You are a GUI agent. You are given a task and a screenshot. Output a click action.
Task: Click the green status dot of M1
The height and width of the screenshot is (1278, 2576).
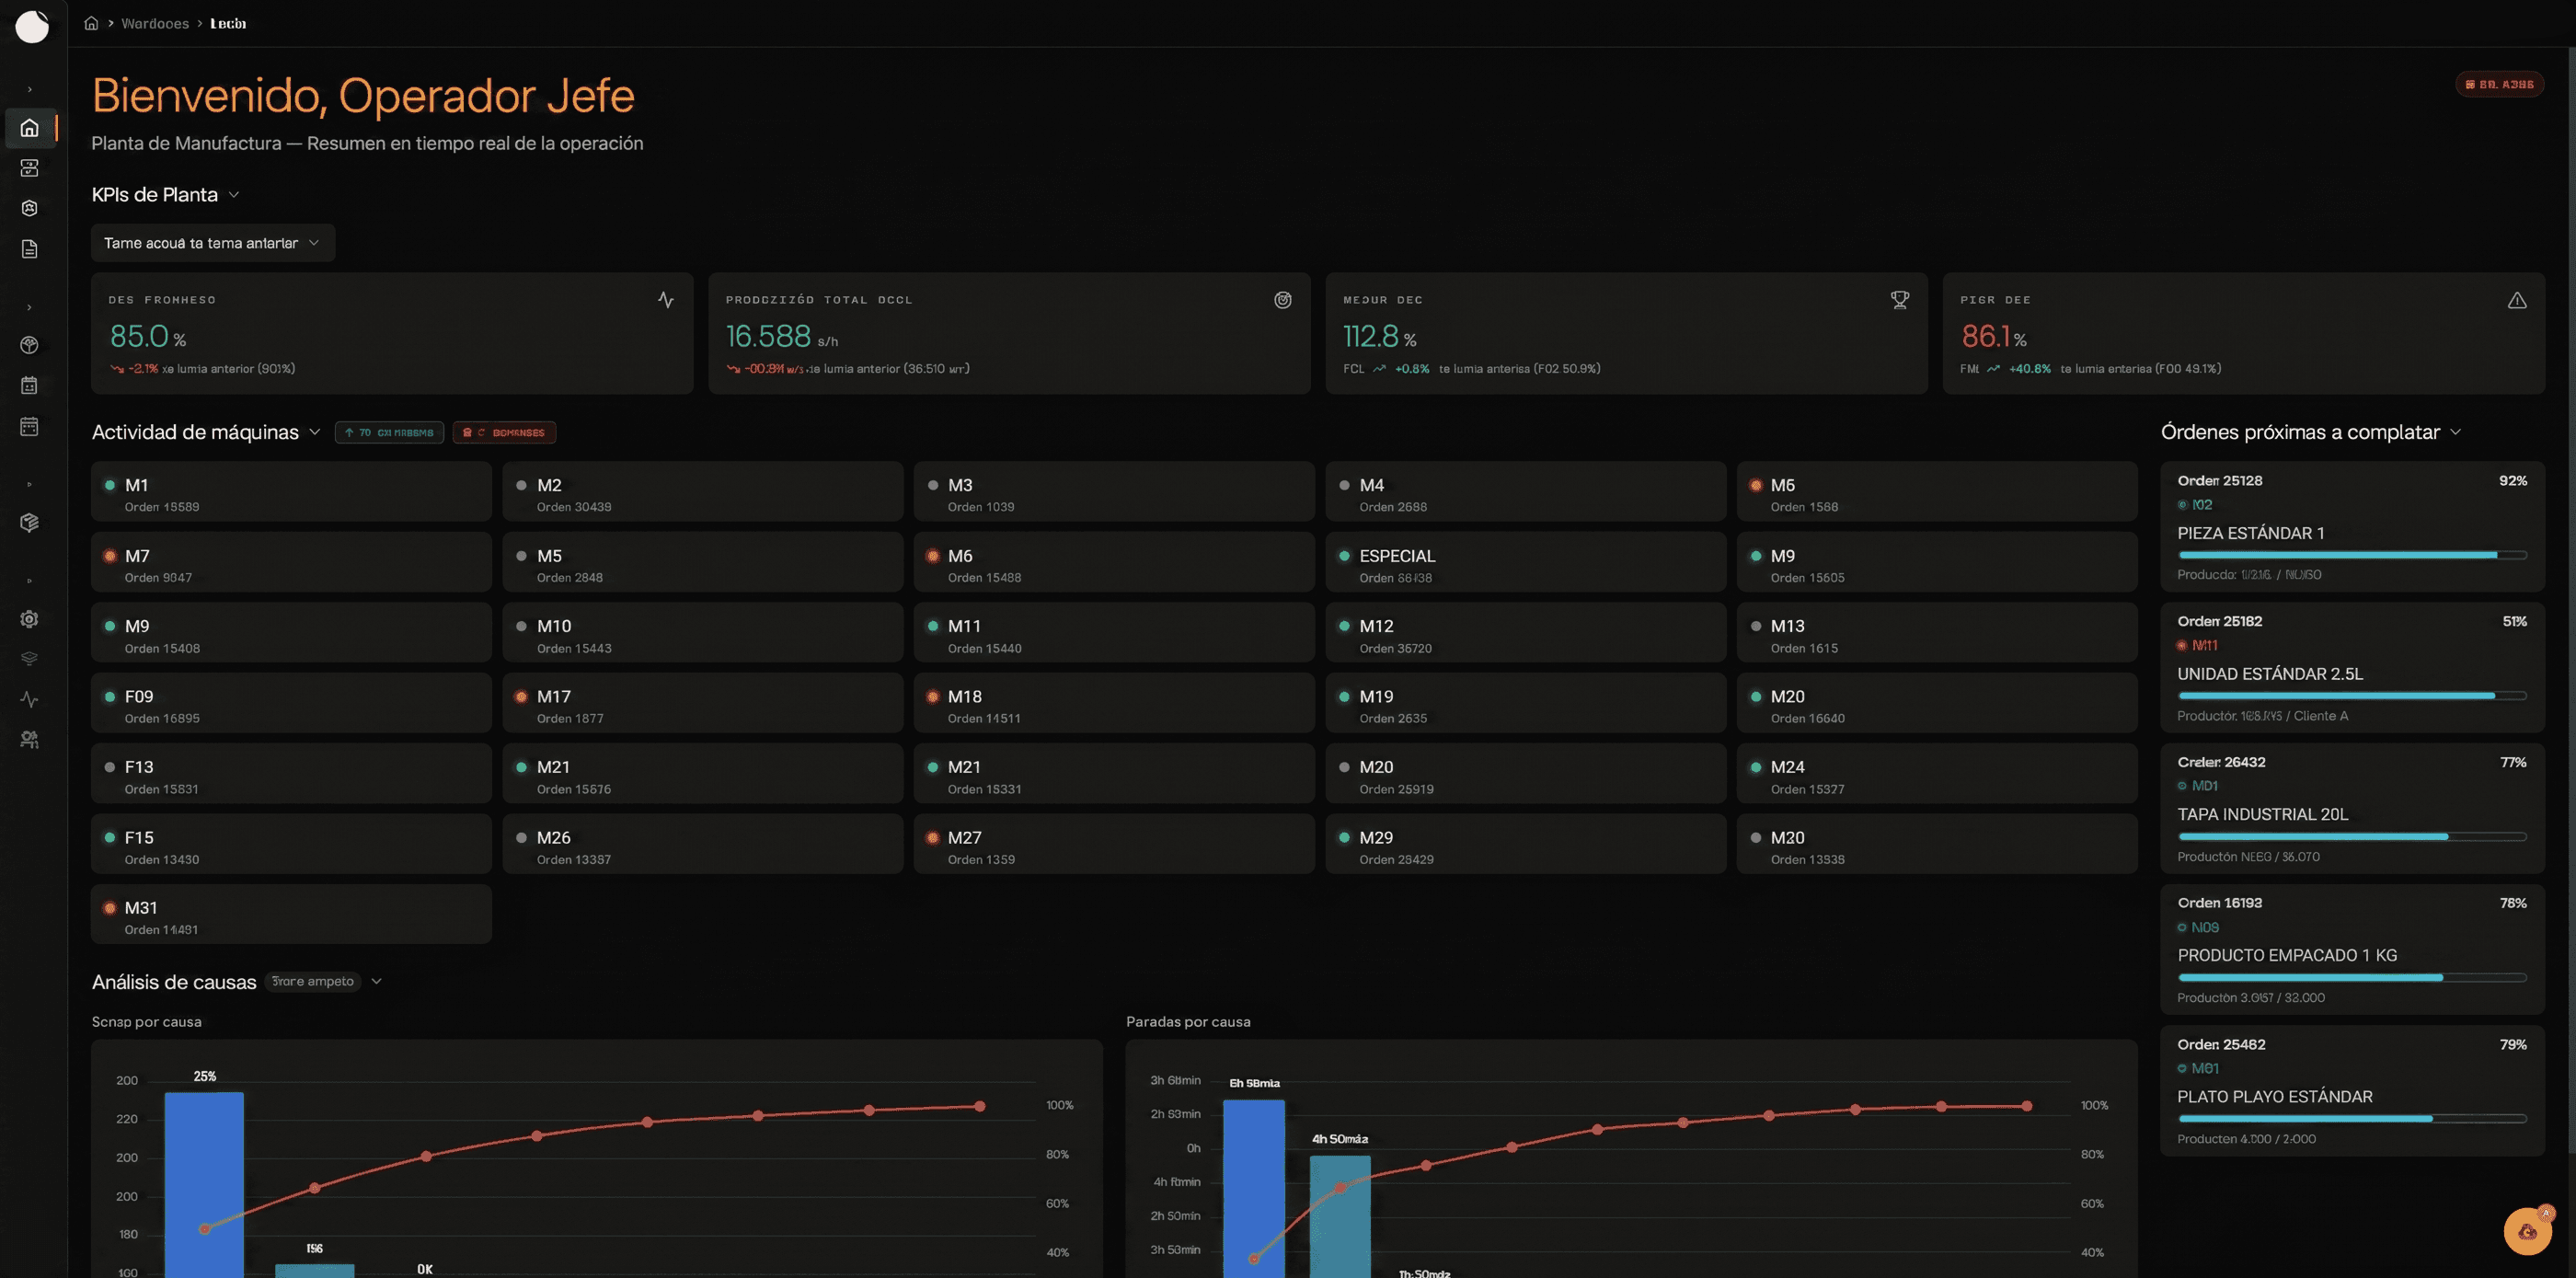110,485
